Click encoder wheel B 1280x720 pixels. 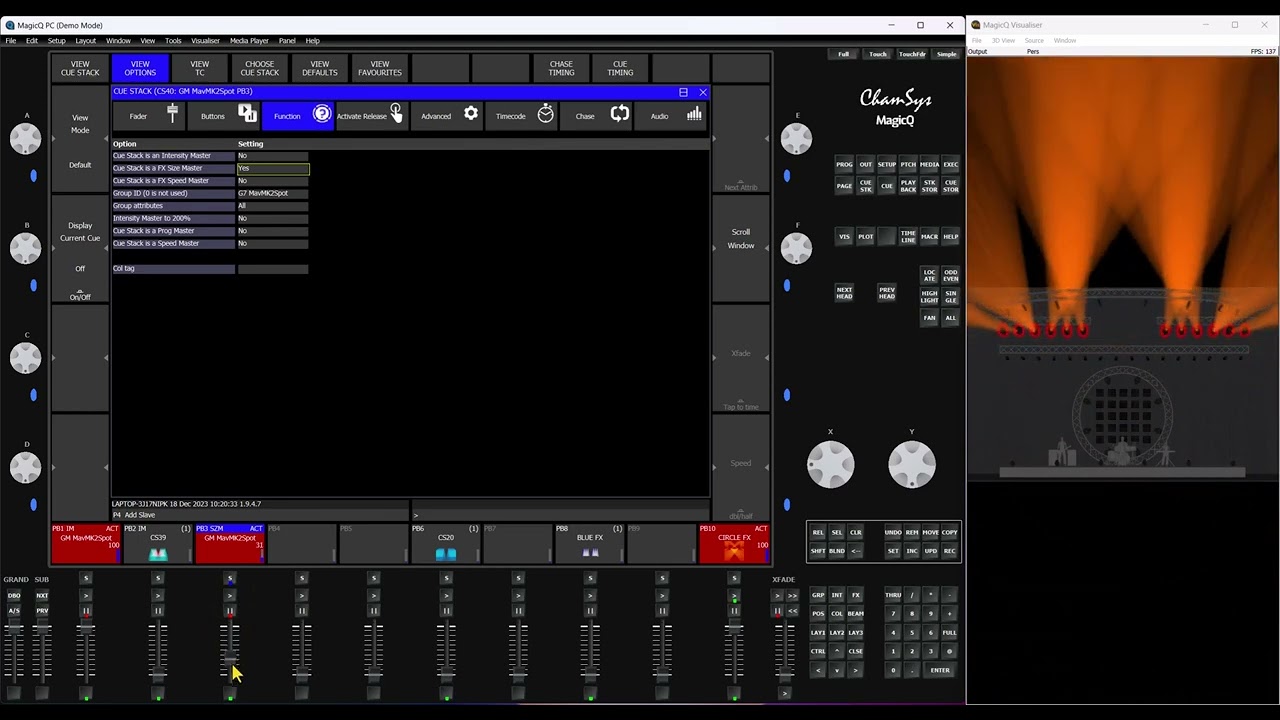point(26,247)
